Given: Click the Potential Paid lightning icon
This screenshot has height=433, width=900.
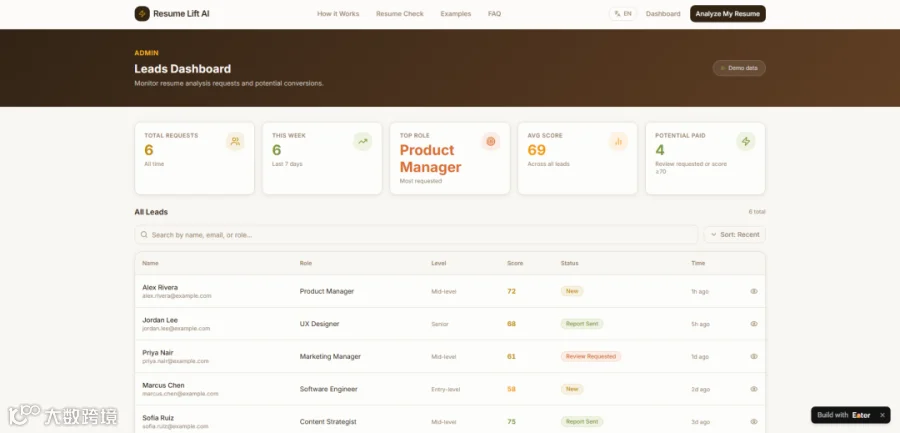Looking at the screenshot, I should tap(746, 141).
